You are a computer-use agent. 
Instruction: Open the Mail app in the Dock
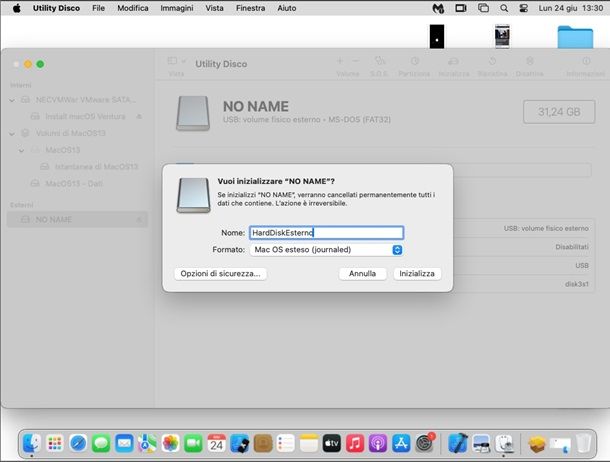[124, 443]
